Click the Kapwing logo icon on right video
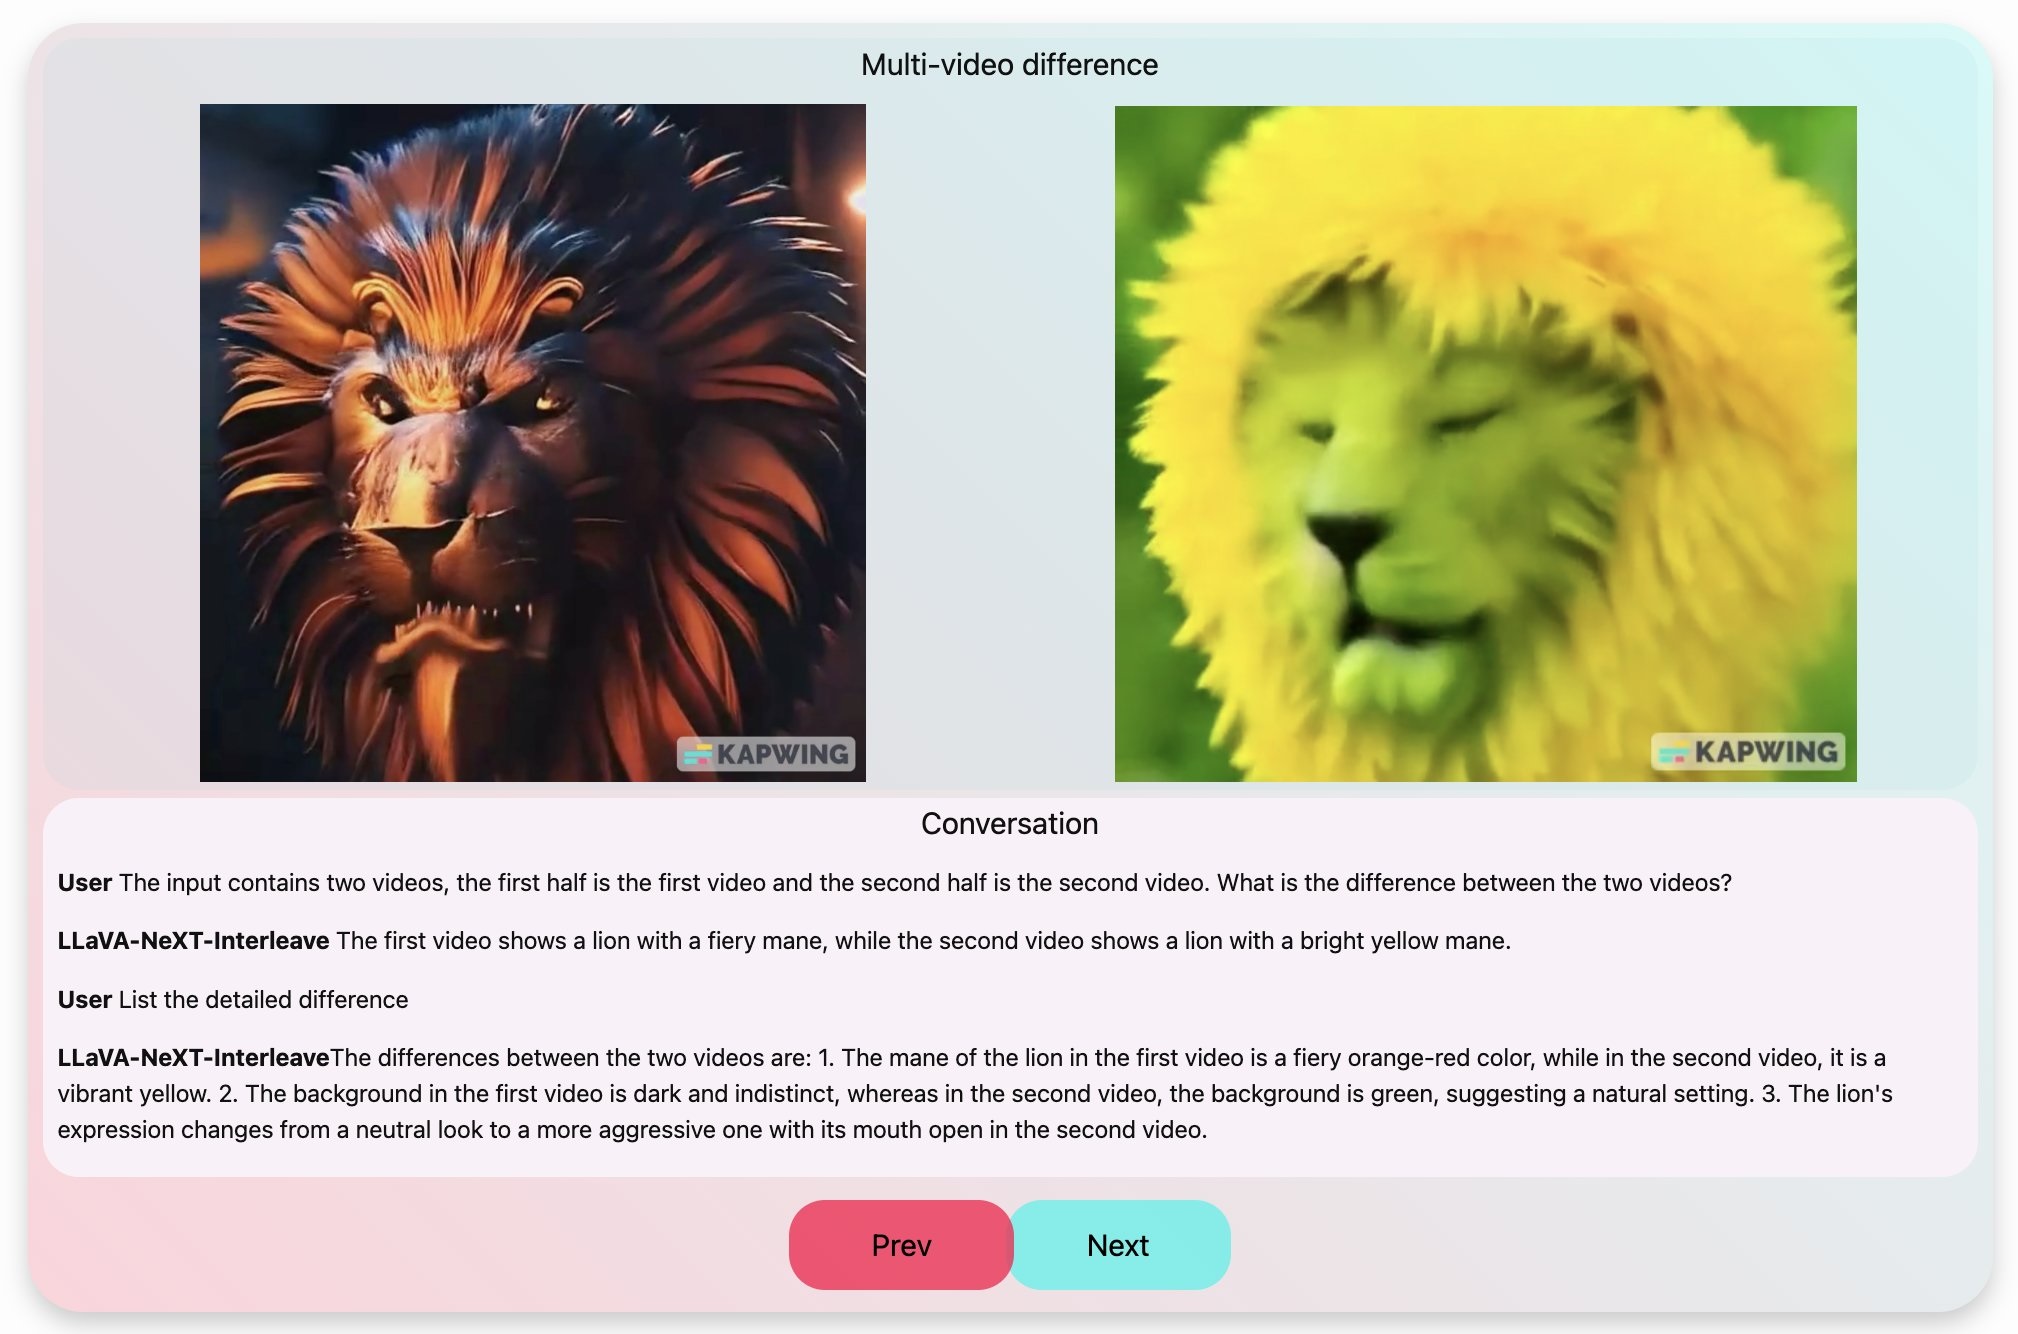This screenshot has height=1334, width=2018. pyautogui.click(x=1674, y=752)
